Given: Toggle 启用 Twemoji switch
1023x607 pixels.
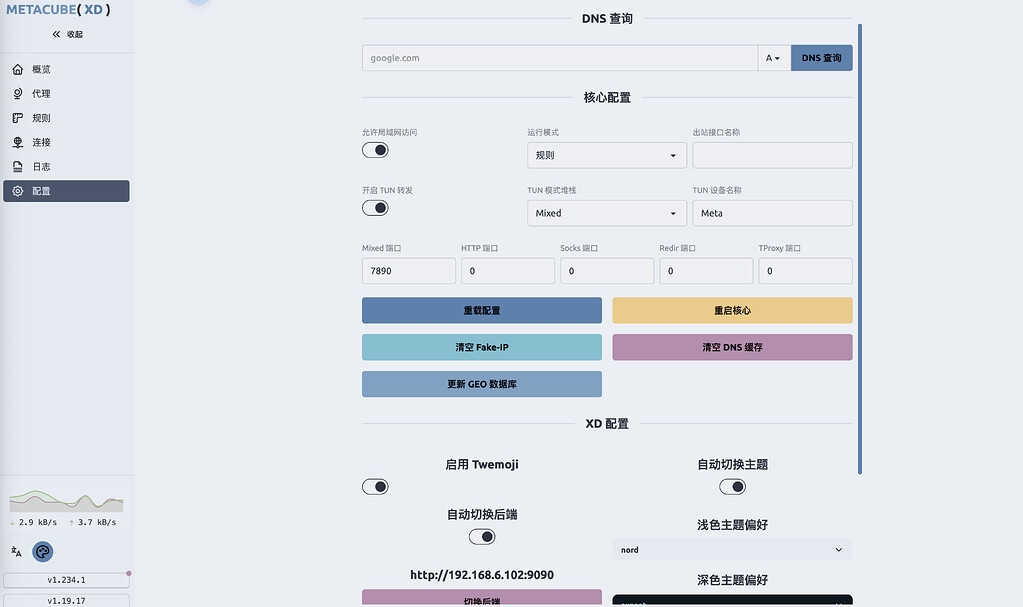Looking at the screenshot, I should pyautogui.click(x=375, y=487).
